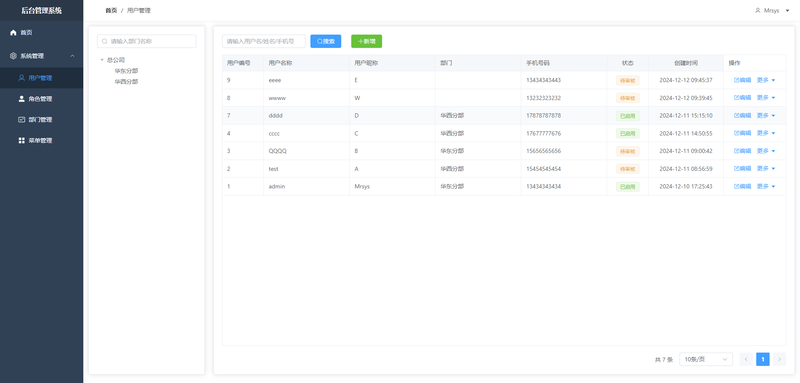The height and width of the screenshot is (383, 800).
Task: Select page 1 in pagination
Action: point(762,360)
